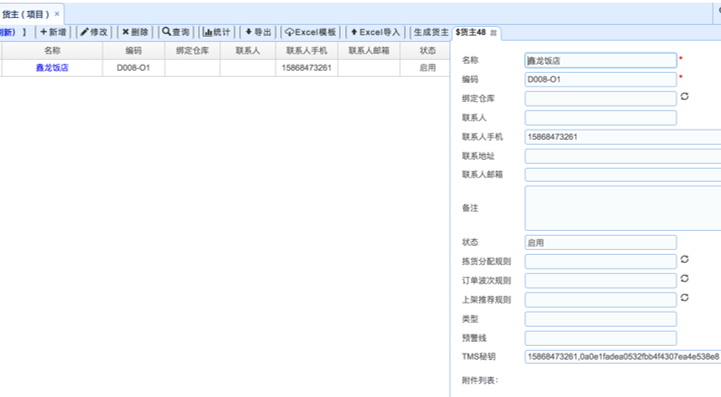Click the 新增 add button

coord(53,32)
